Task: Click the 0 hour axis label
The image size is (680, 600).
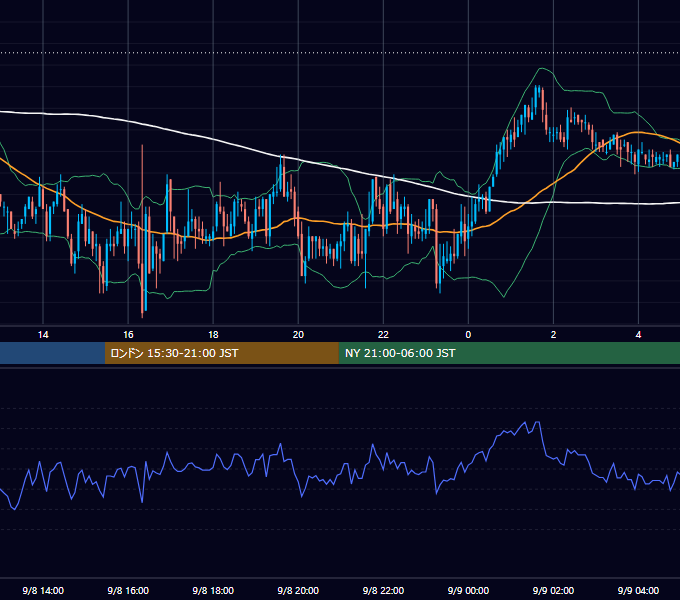Action: click(x=468, y=335)
